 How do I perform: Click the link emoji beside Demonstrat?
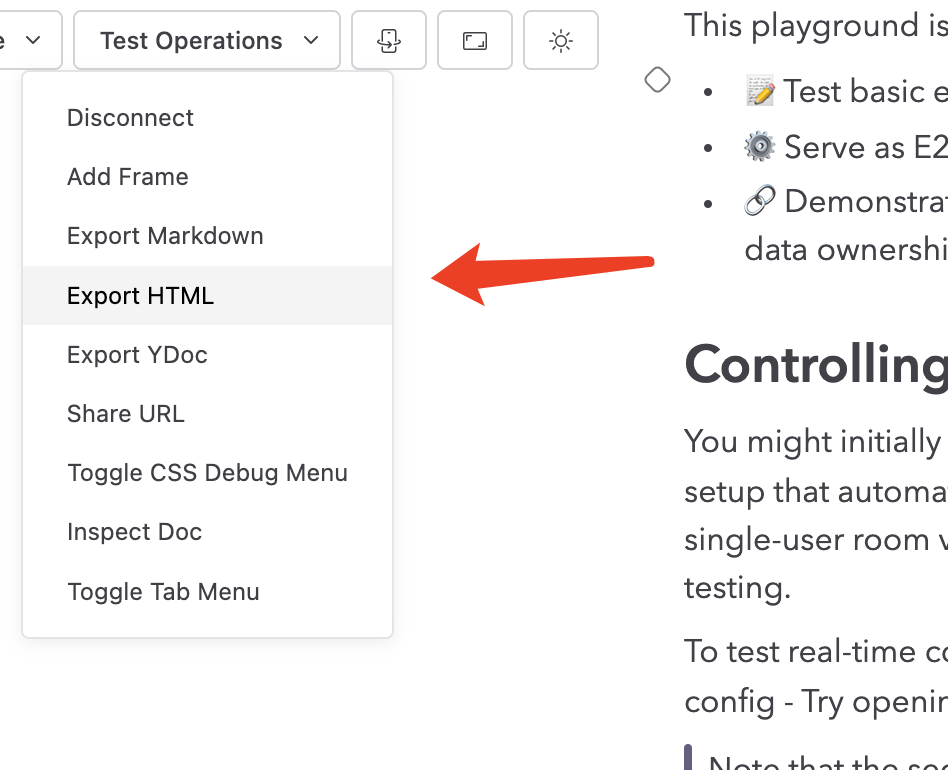pos(760,201)
